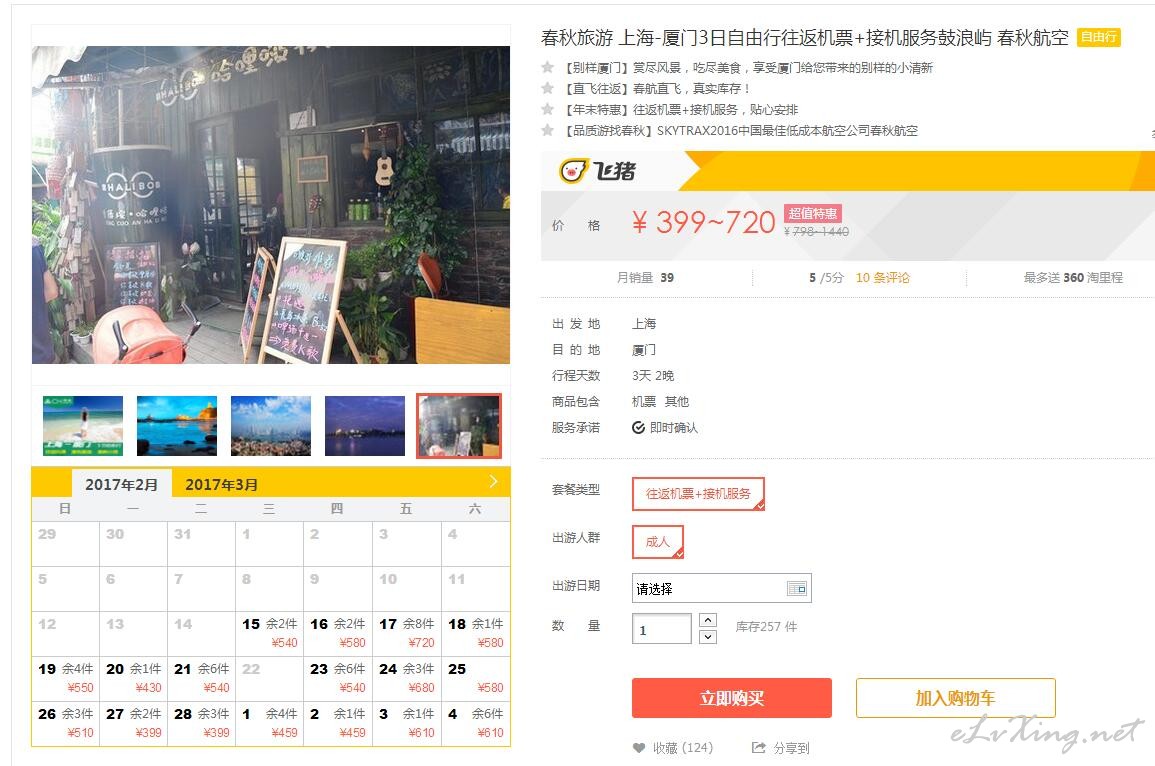
Task: Switch to the 2017年2月 calendar tab
Action: (x=122, y=484)
